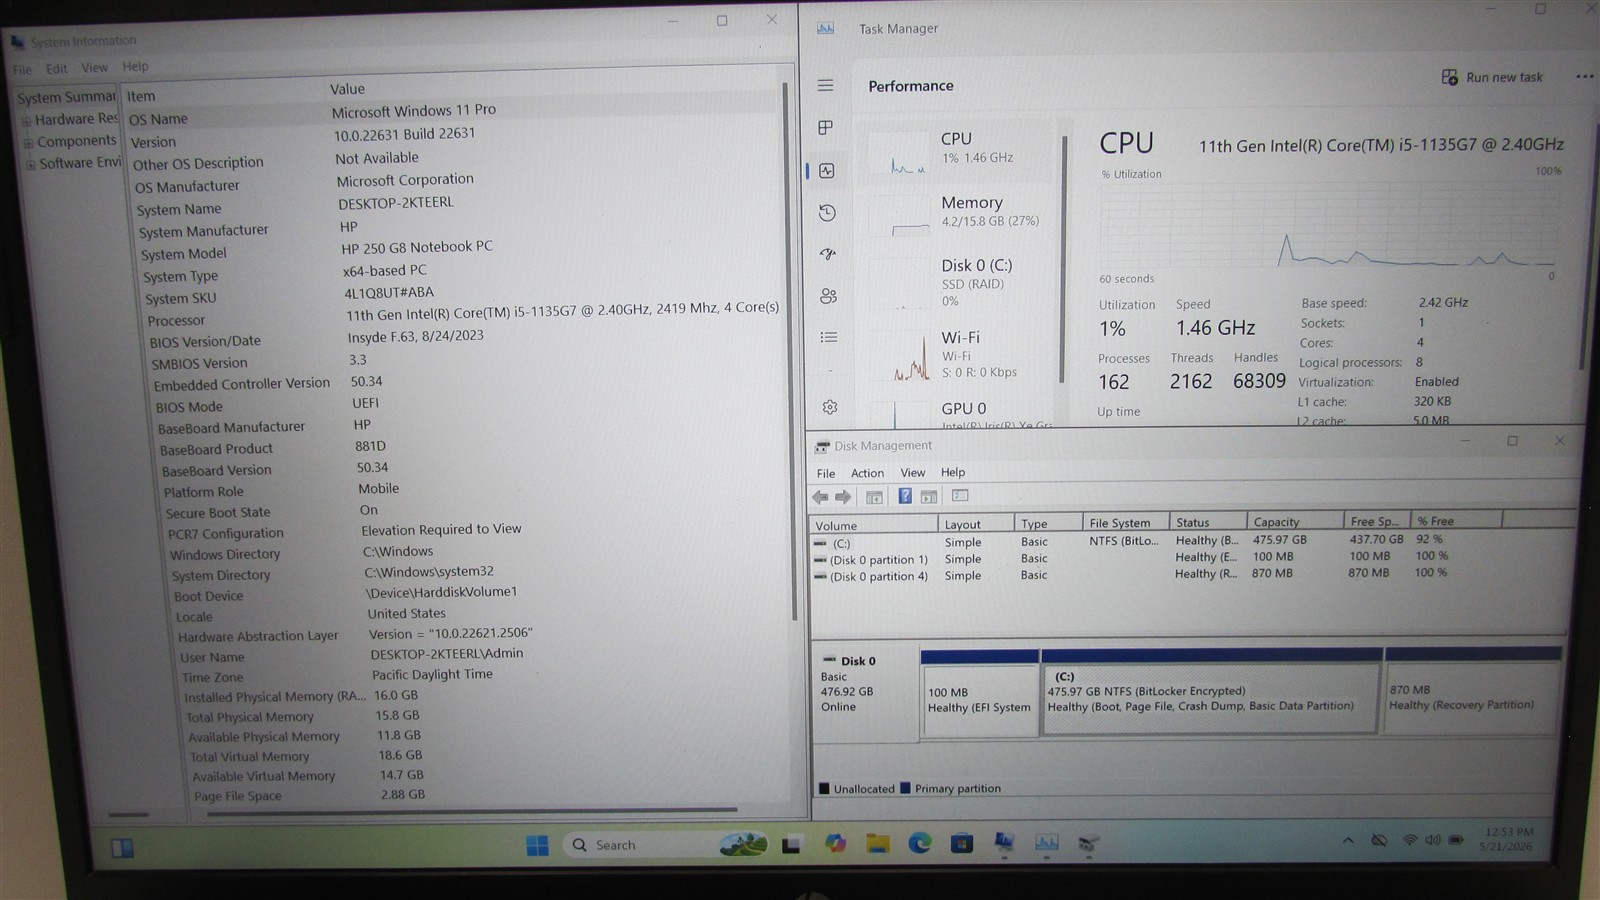Open Help menu in System Information

[135, 67]
